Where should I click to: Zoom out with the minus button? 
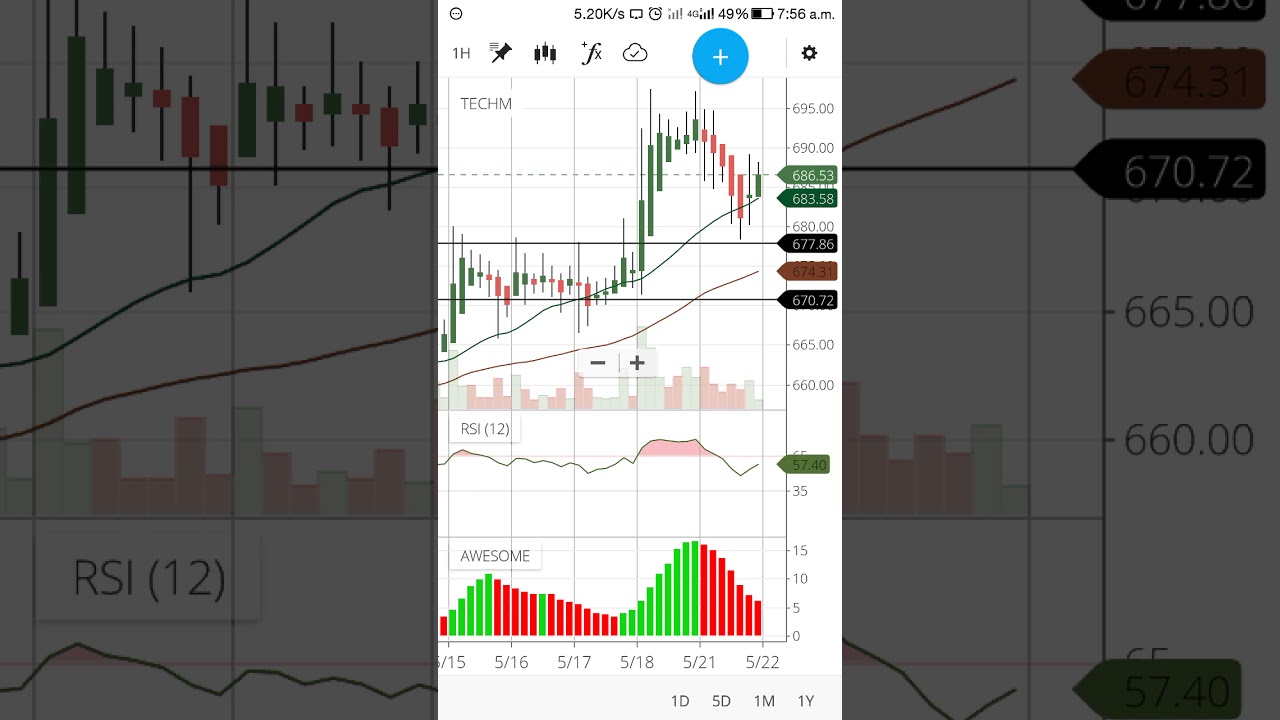pyautogui.click(x=598, y=363)
